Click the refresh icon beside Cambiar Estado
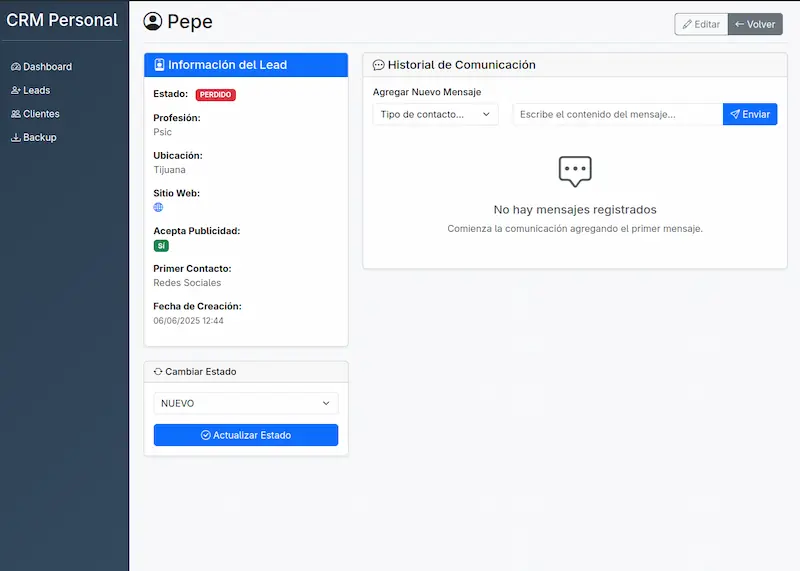The height and width of the screenshot is (571, 800). pyautogui.click(x=158, y=371)
